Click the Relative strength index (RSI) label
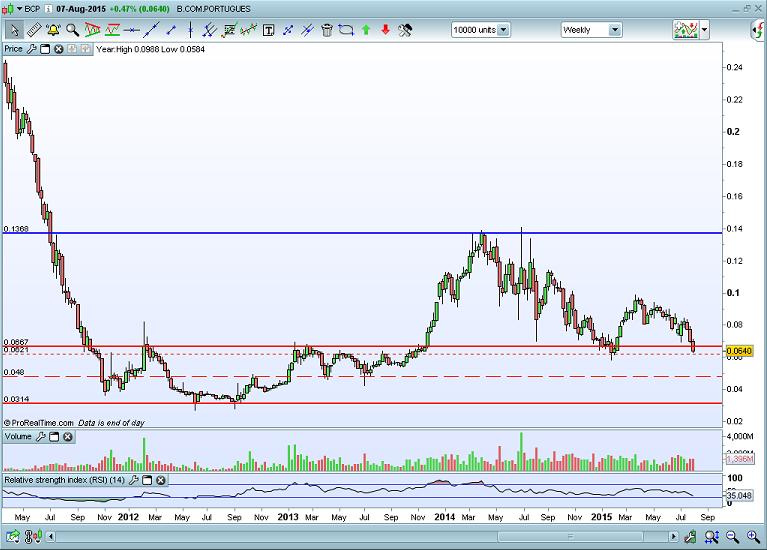Image resolution: width=767 pixels, height=550 pixels. (x=65, y=480)
